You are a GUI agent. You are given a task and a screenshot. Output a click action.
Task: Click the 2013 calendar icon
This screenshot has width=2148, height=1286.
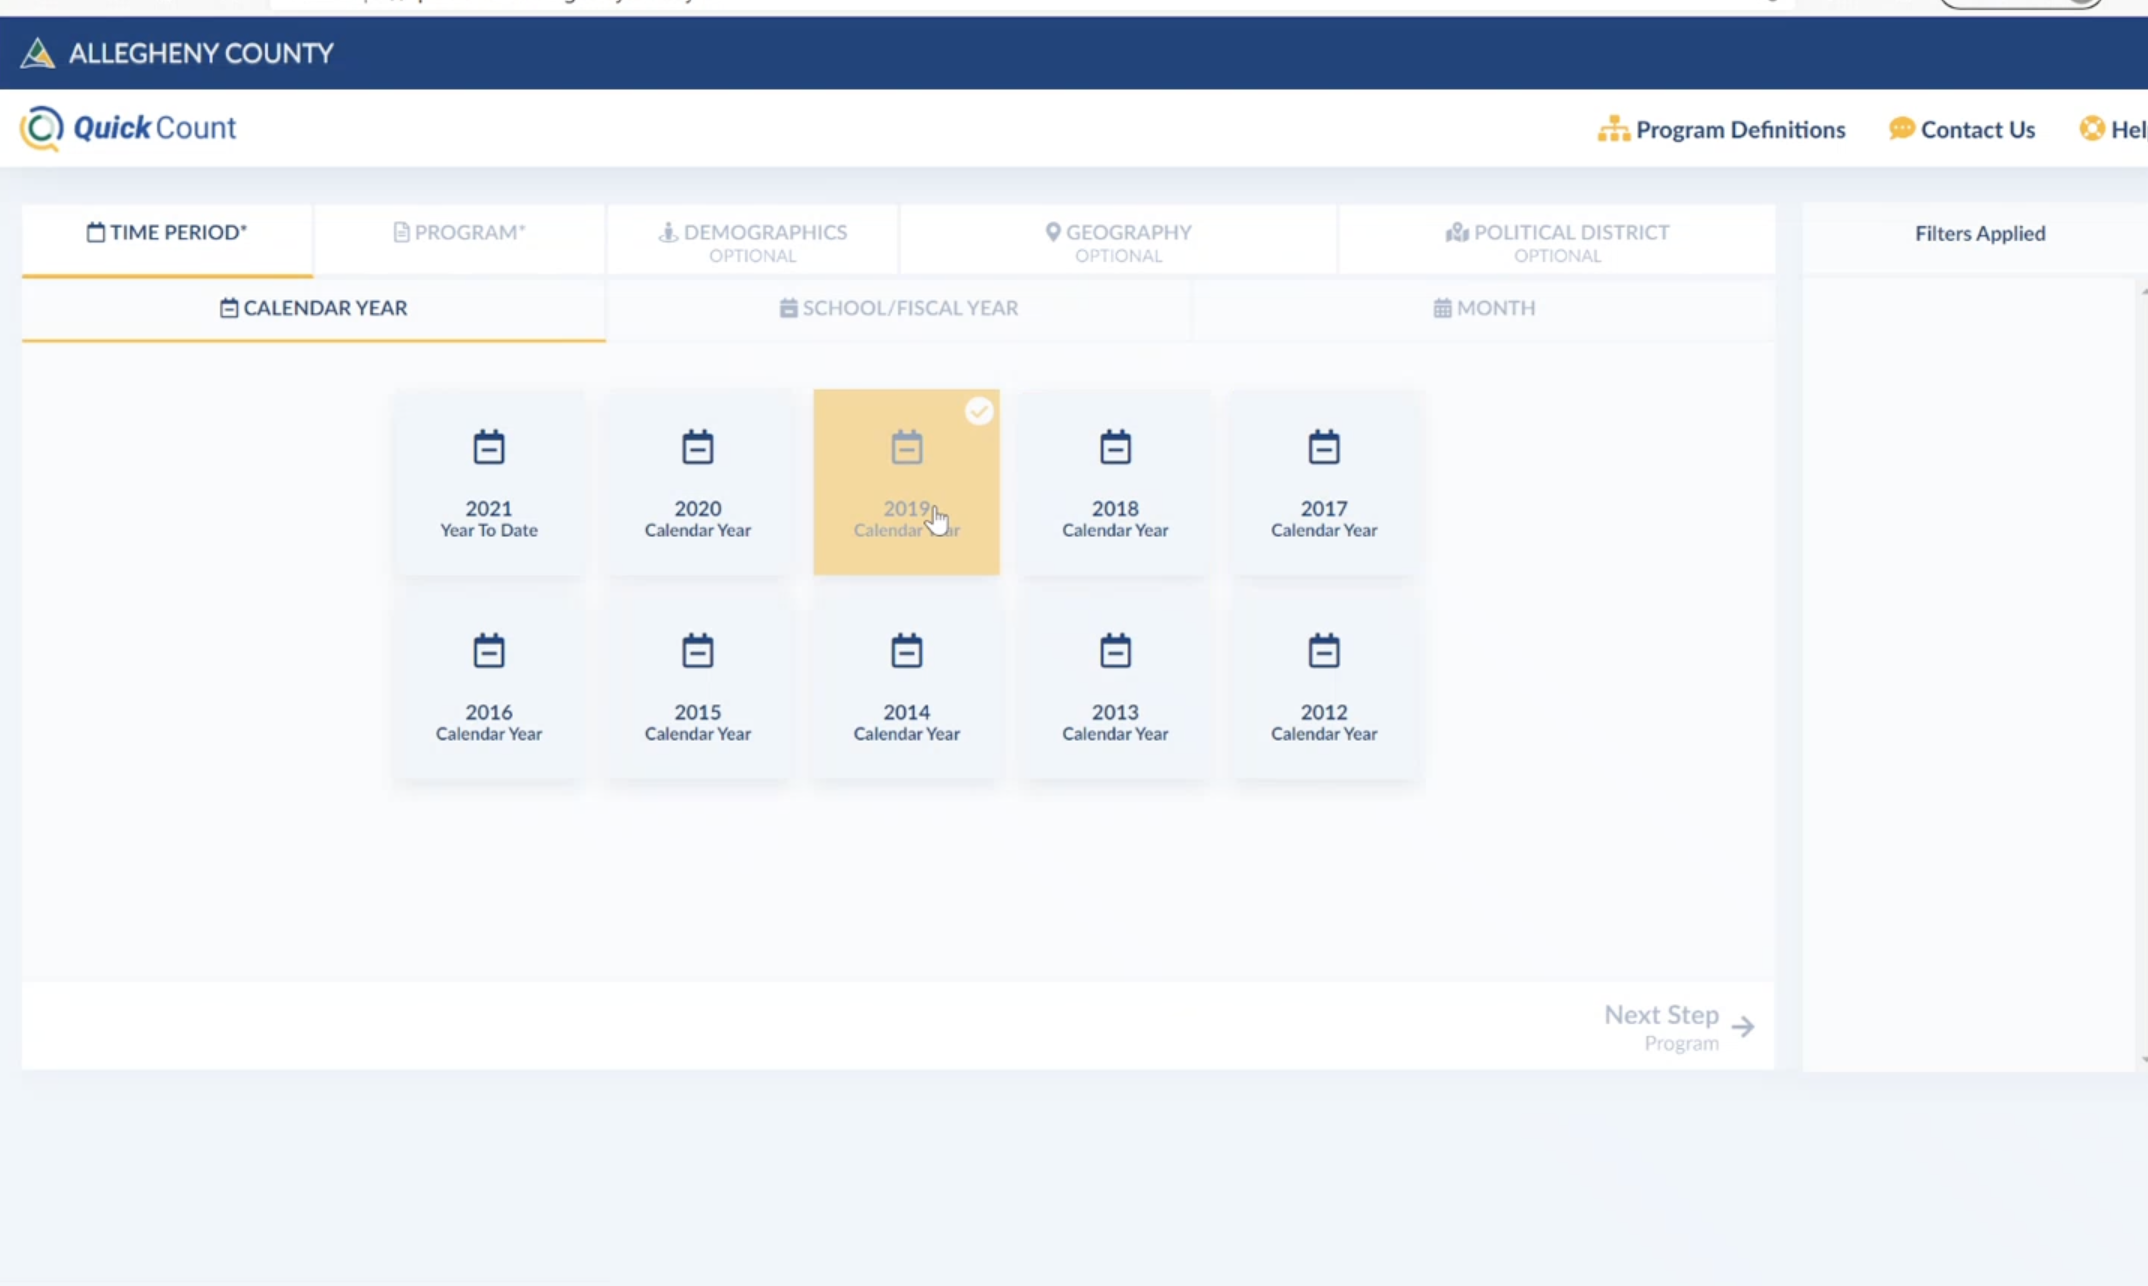click(1115, 651)
